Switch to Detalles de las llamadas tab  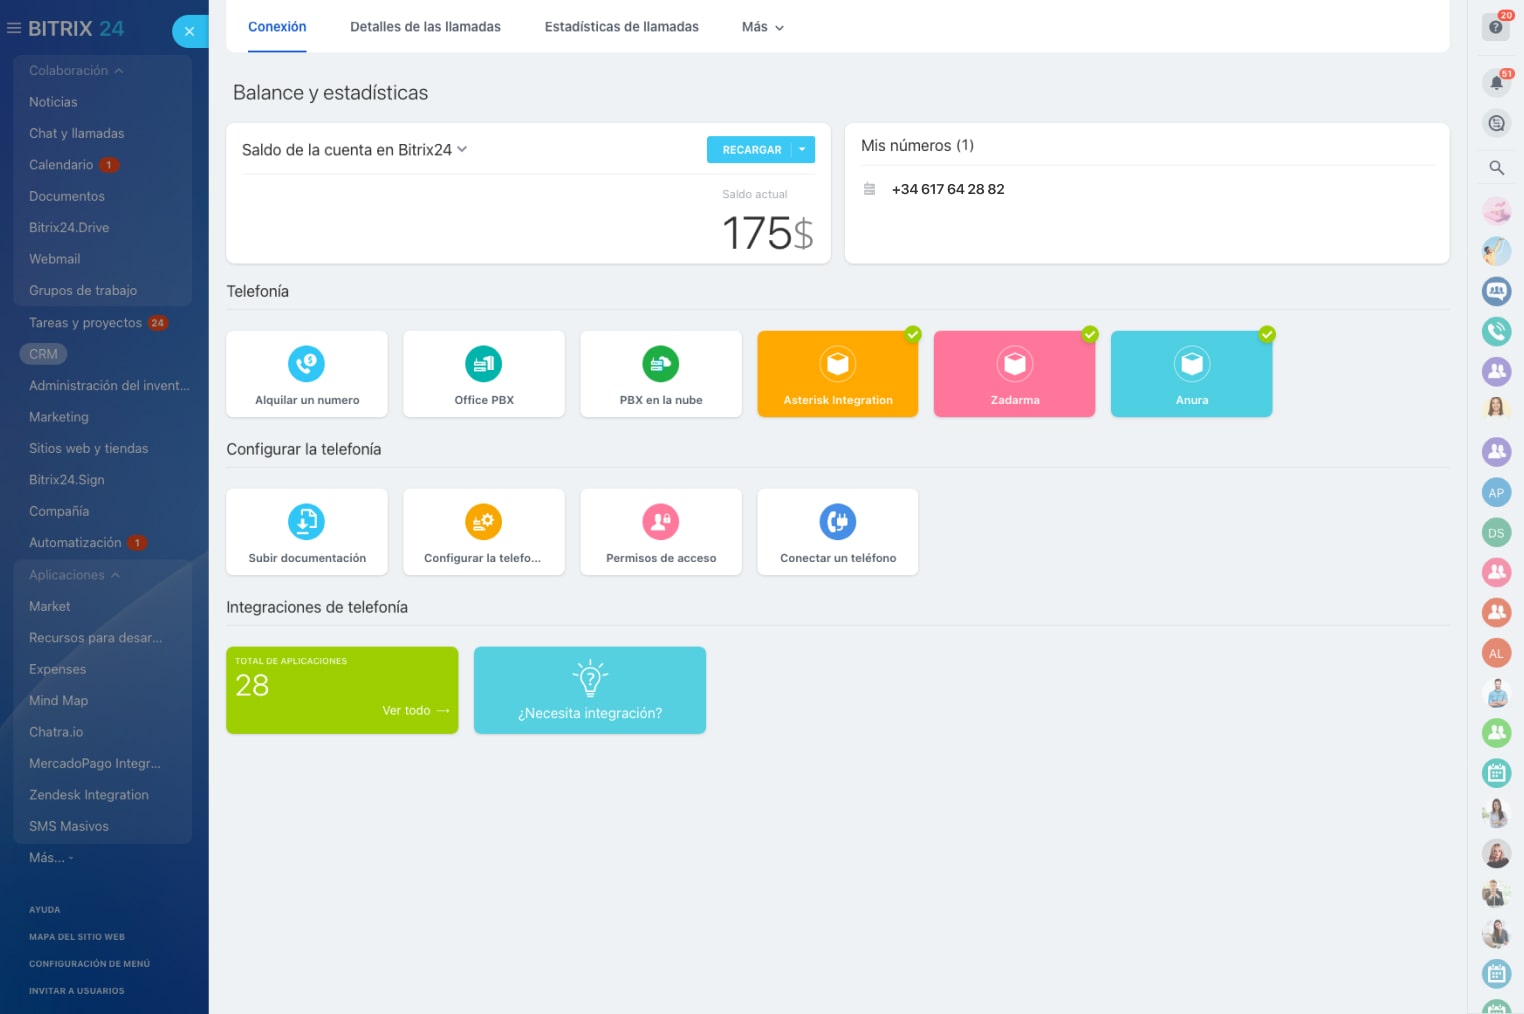(x=425, y=27)
